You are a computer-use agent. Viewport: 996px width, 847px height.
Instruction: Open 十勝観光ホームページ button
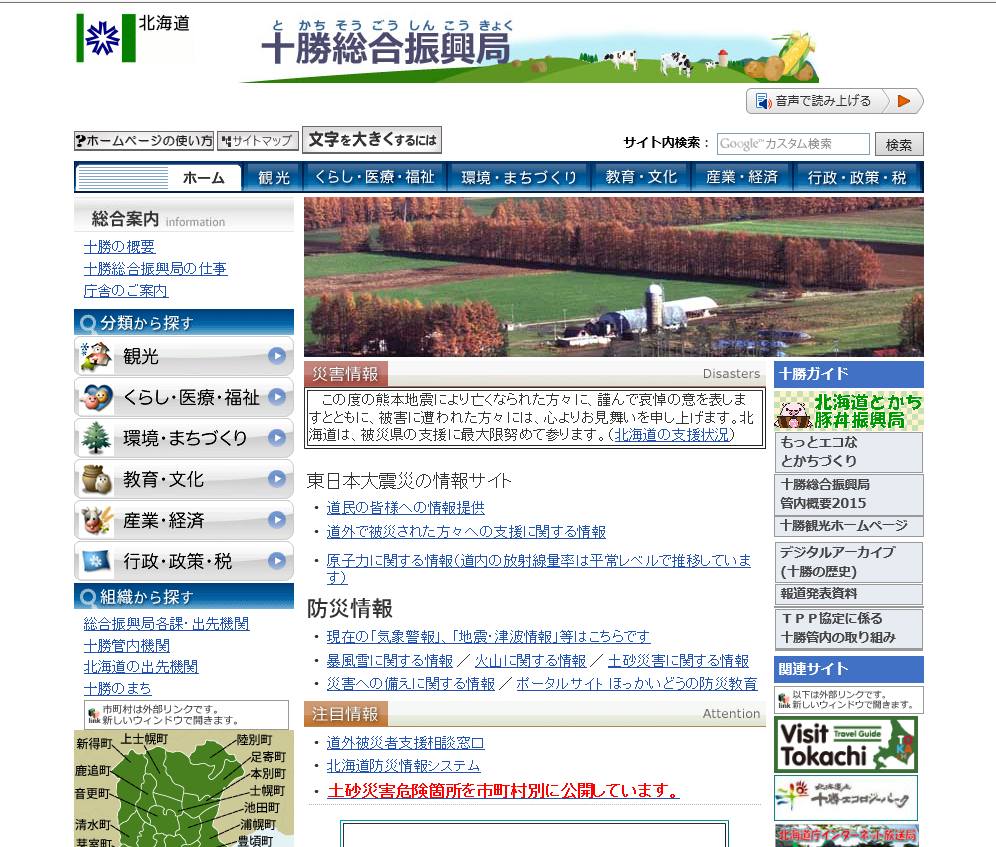point(849,526)
